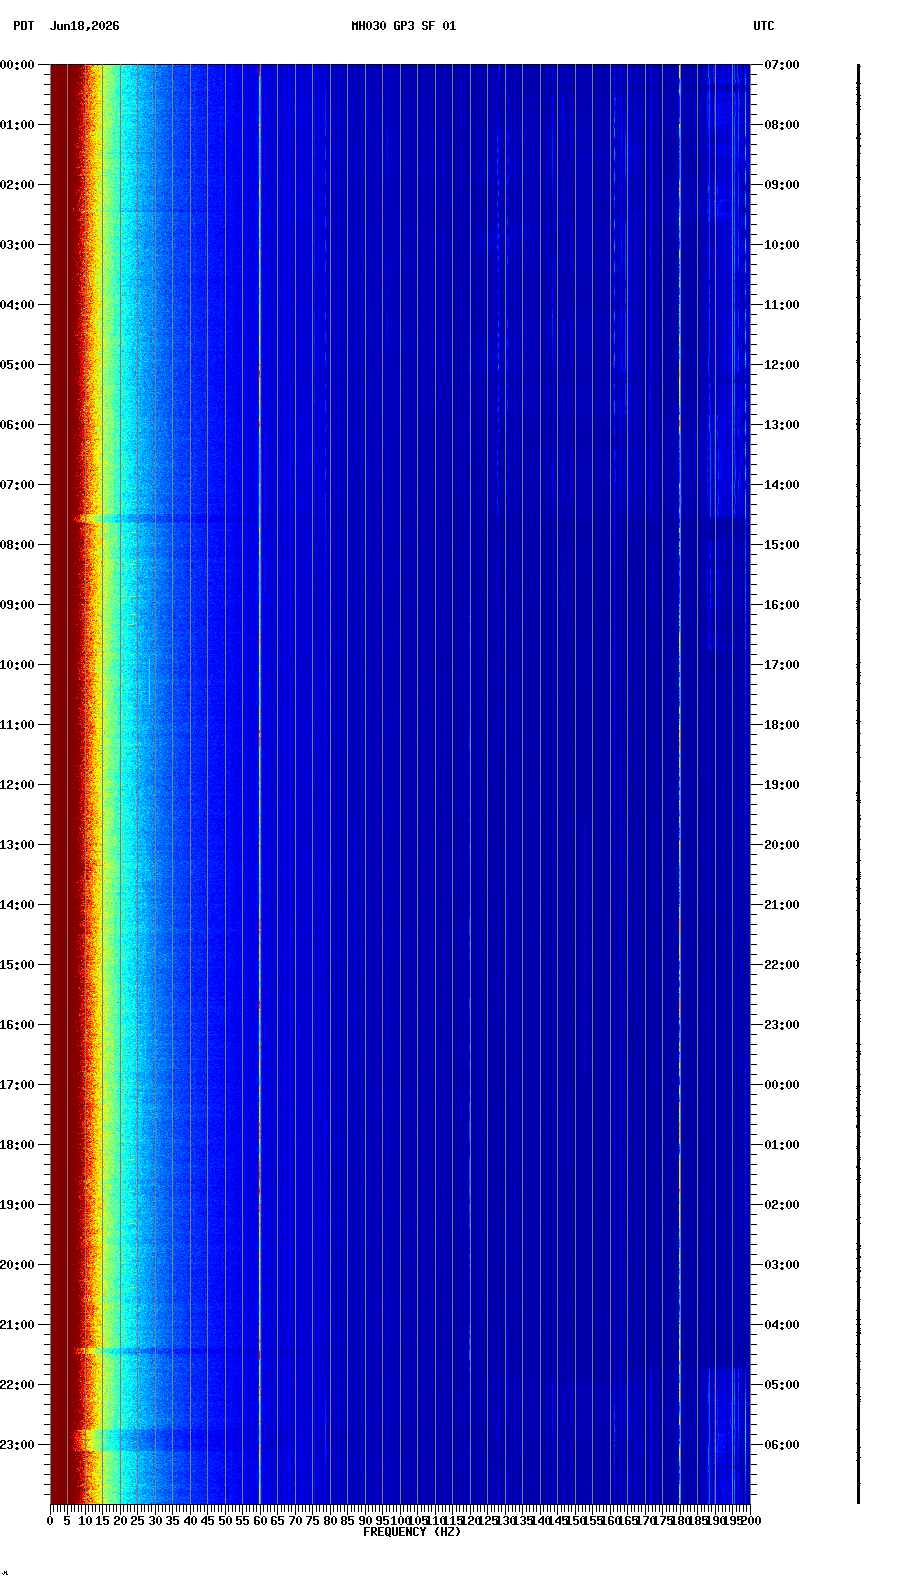The height and width of the screenshot is (1584, 902).
Task: Select 22:00 on the UTC time axis
Action: point(782,965)
